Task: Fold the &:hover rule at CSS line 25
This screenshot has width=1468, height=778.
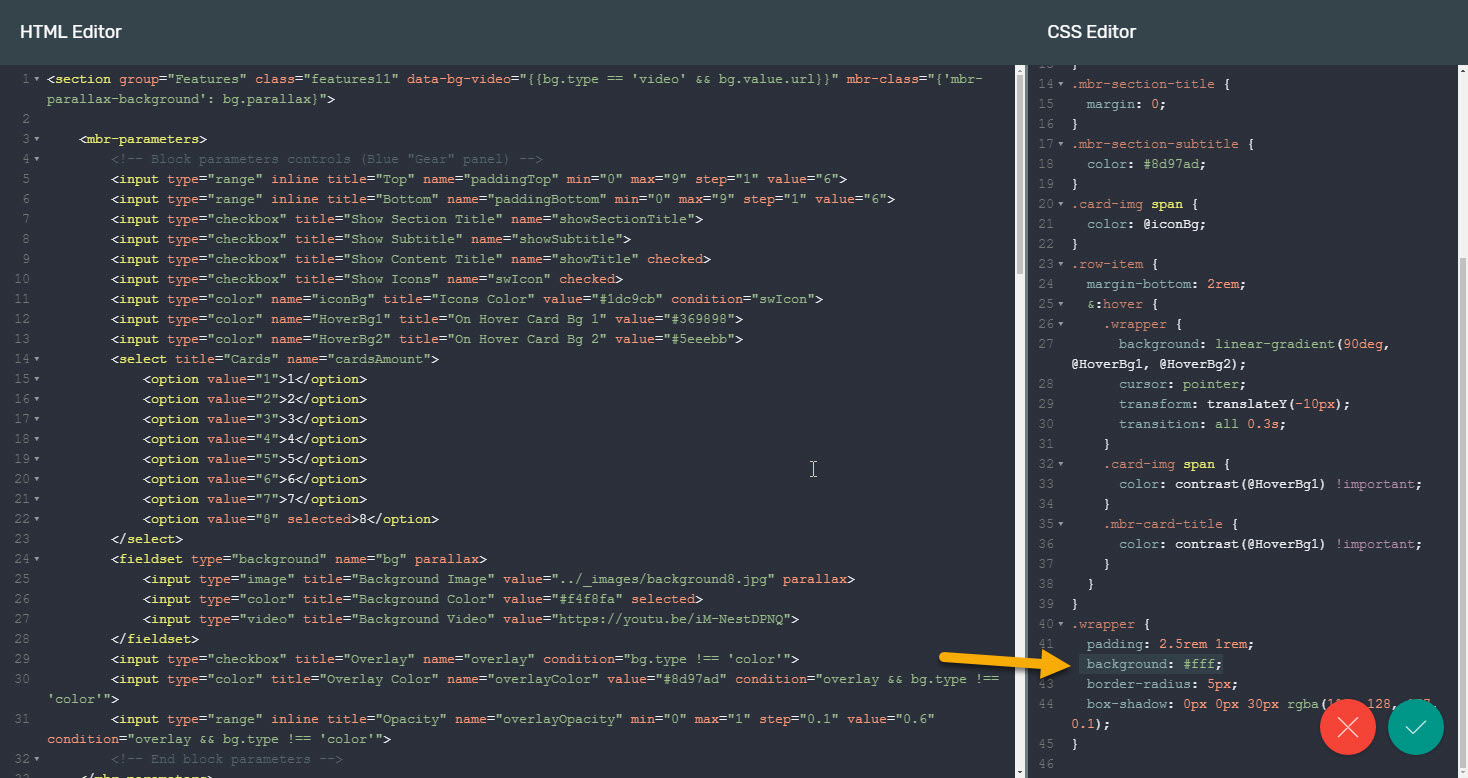Action: click(x=1062, y=304)
